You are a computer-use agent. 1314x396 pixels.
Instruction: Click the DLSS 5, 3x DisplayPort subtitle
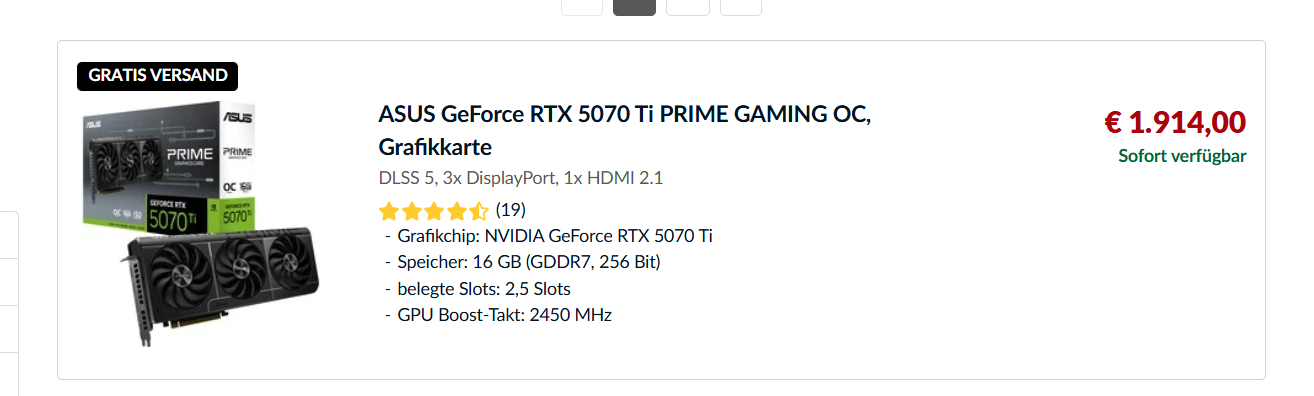pyautogui.click(x=521, y=178)
